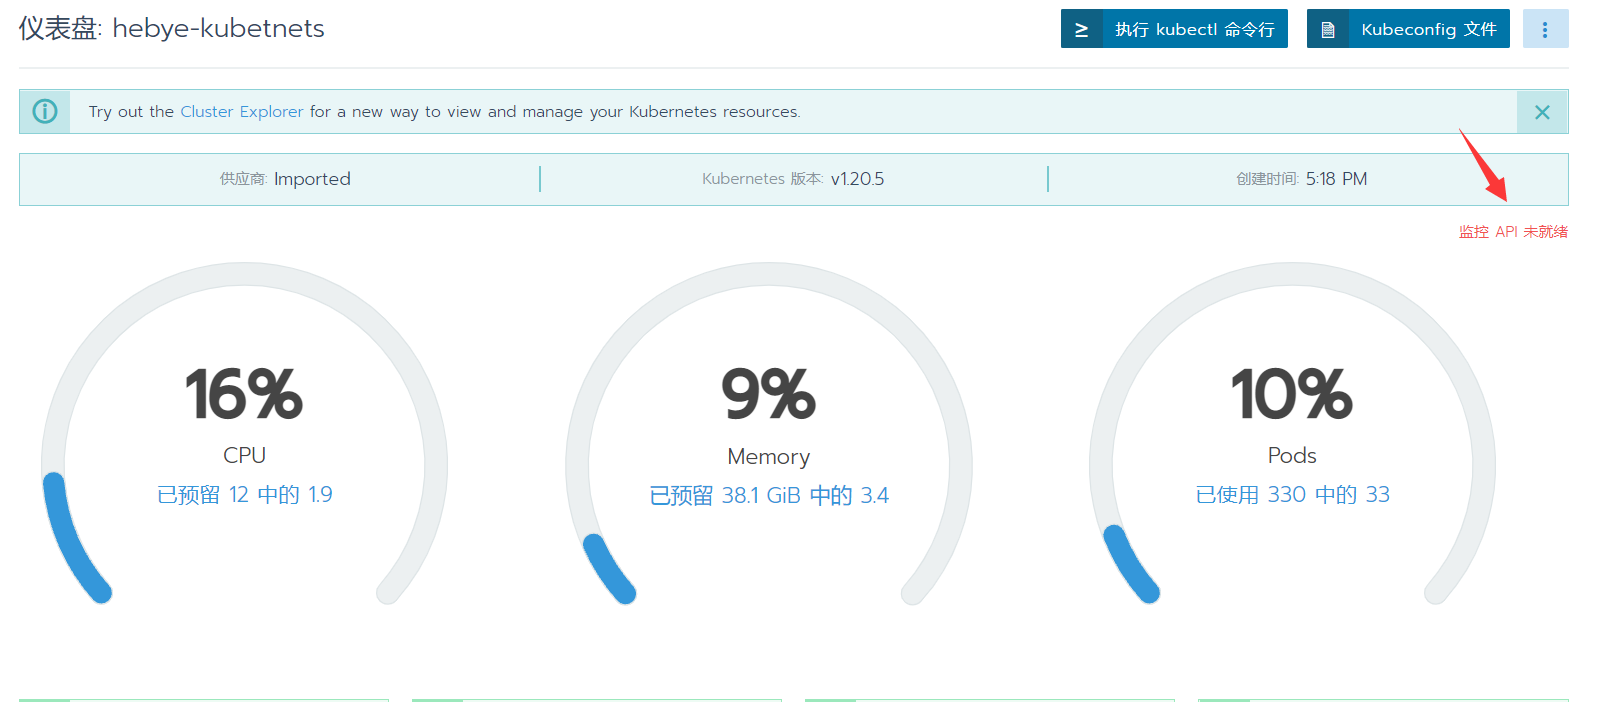Click 创建时间 5:18 PM text

click(1301, 179)
